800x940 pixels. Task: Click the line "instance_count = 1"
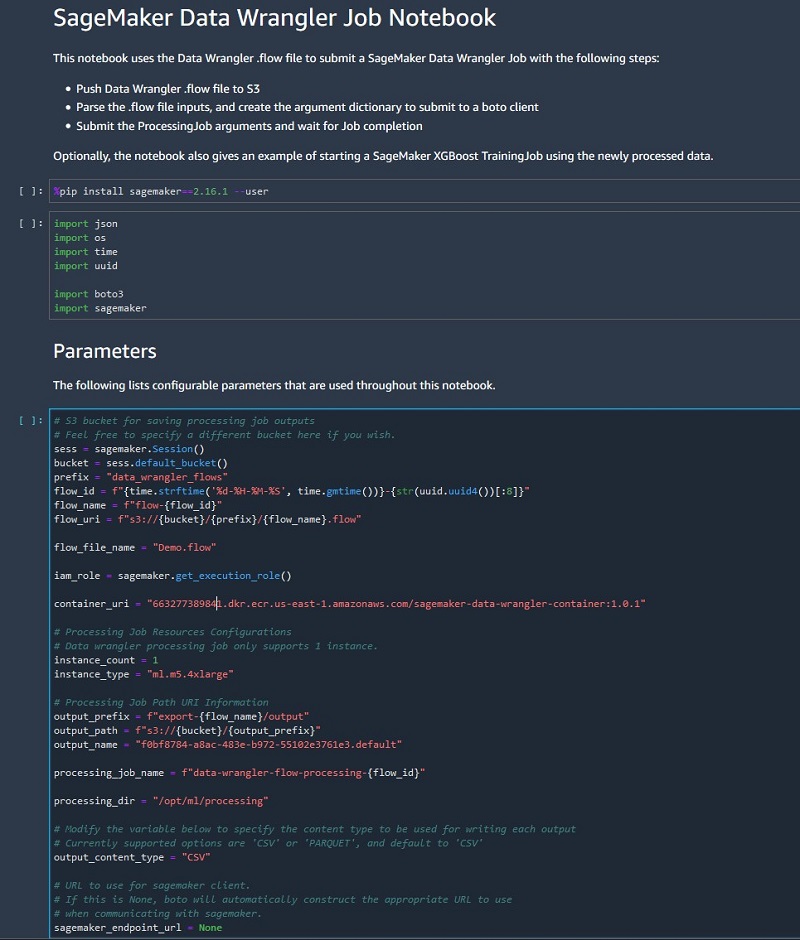[106, 660]
